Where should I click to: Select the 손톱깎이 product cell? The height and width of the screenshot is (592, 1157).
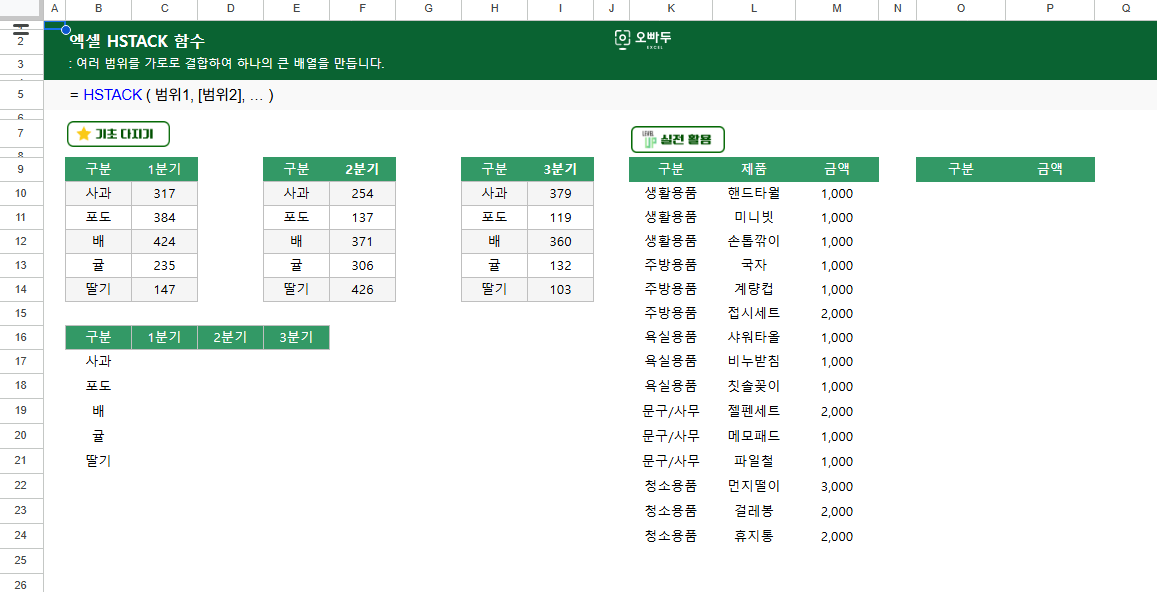[x=753, y=241]
